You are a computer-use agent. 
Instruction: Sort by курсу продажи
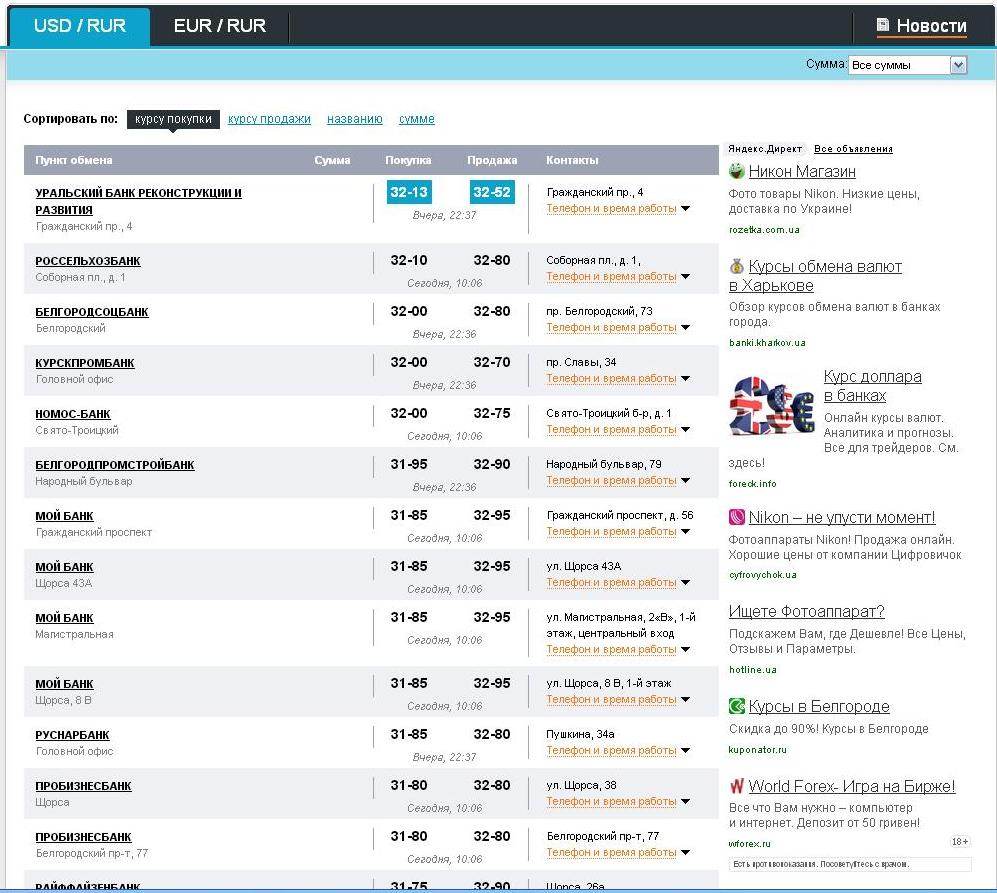(269, 119)
